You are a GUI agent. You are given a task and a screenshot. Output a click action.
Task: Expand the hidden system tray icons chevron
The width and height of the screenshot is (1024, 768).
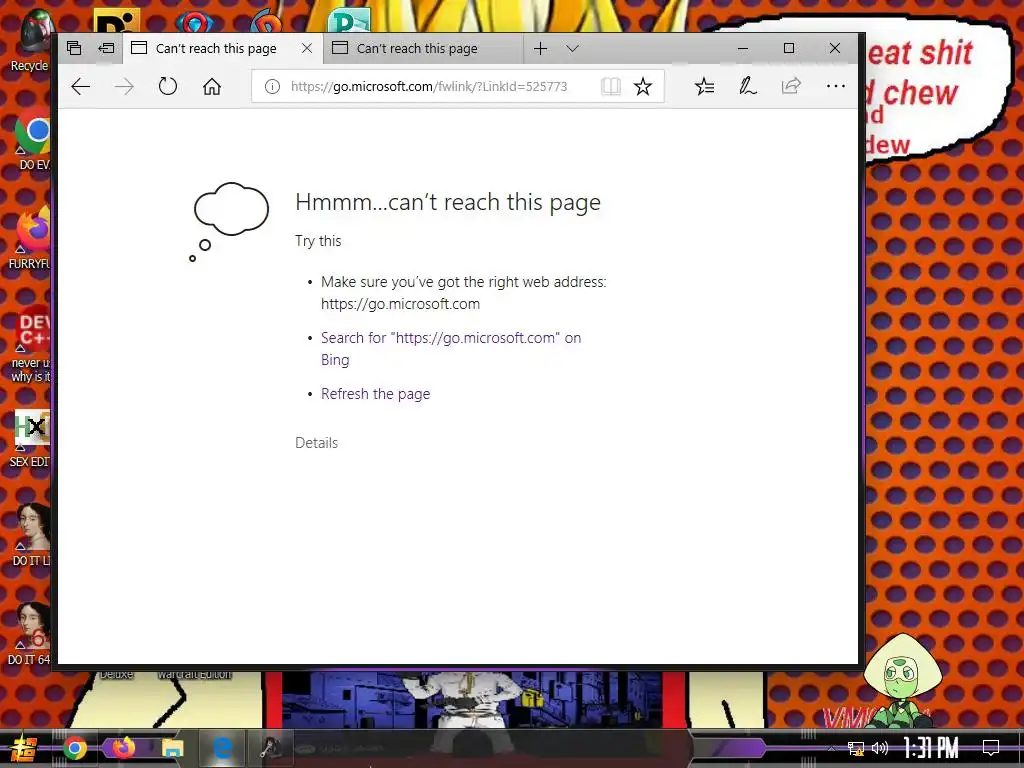pos(831,748)
